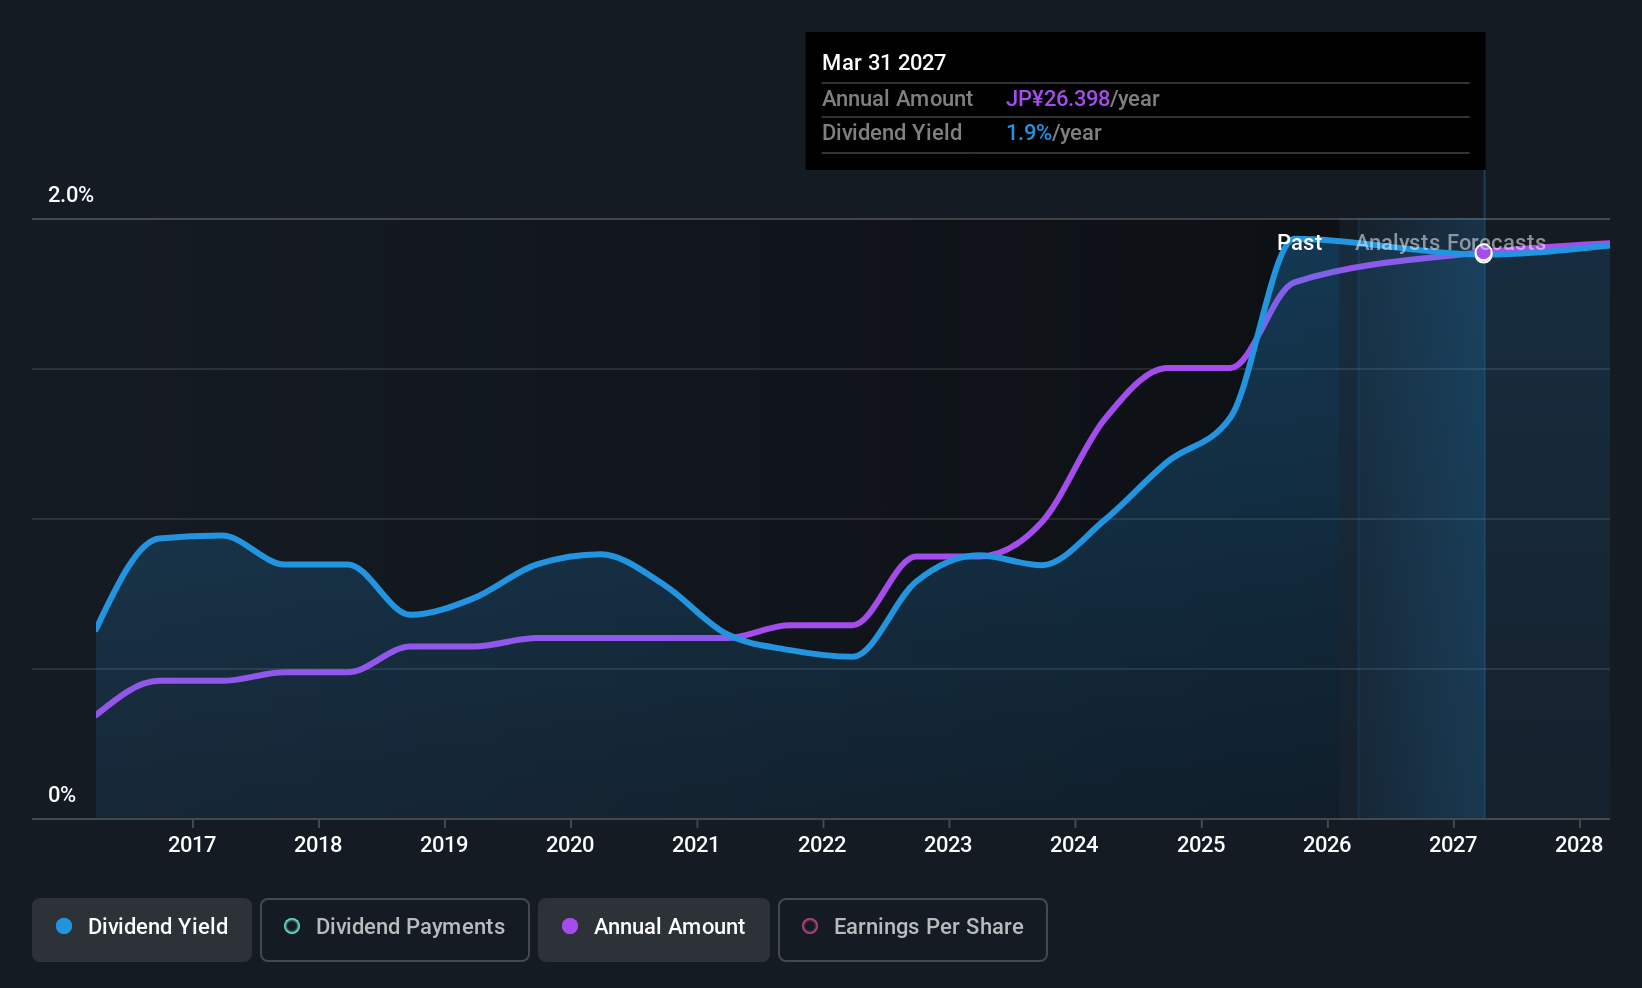
Task: Click the purple Annual Amount legend dot
Action: point(570,926)
